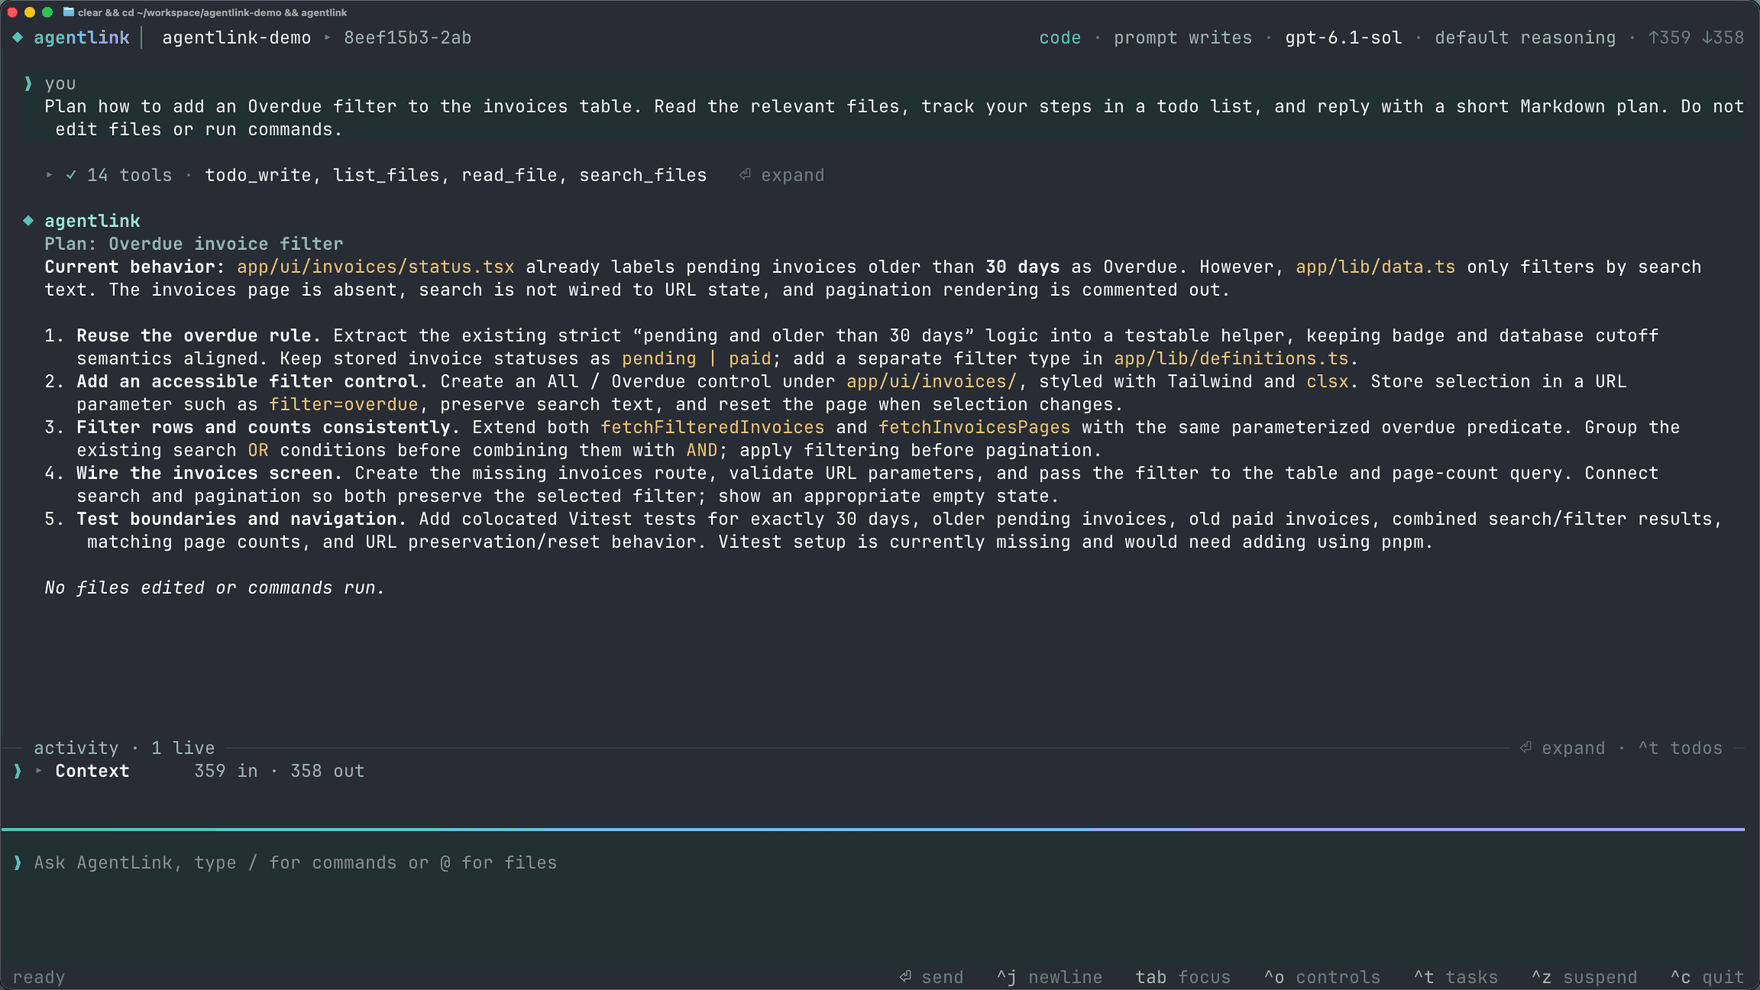
Task: Click the green checkmark beside 14 tools
Action: [71, 175]
